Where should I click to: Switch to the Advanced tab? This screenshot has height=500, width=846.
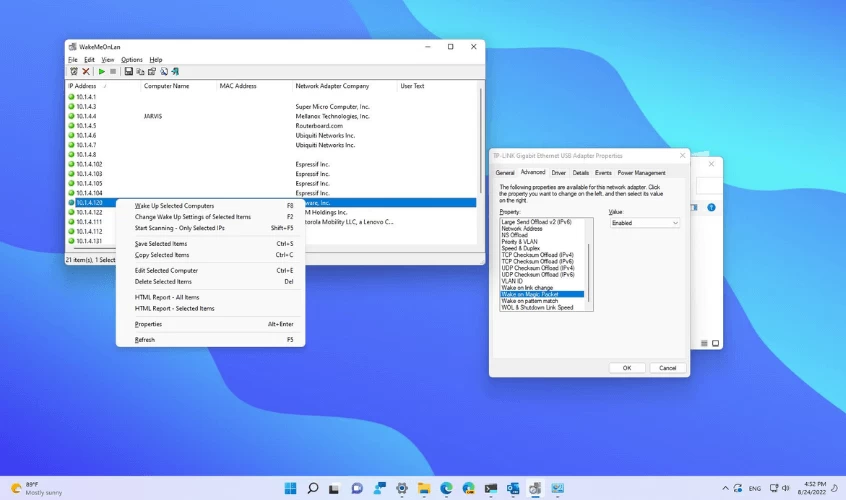coord(533,172)
